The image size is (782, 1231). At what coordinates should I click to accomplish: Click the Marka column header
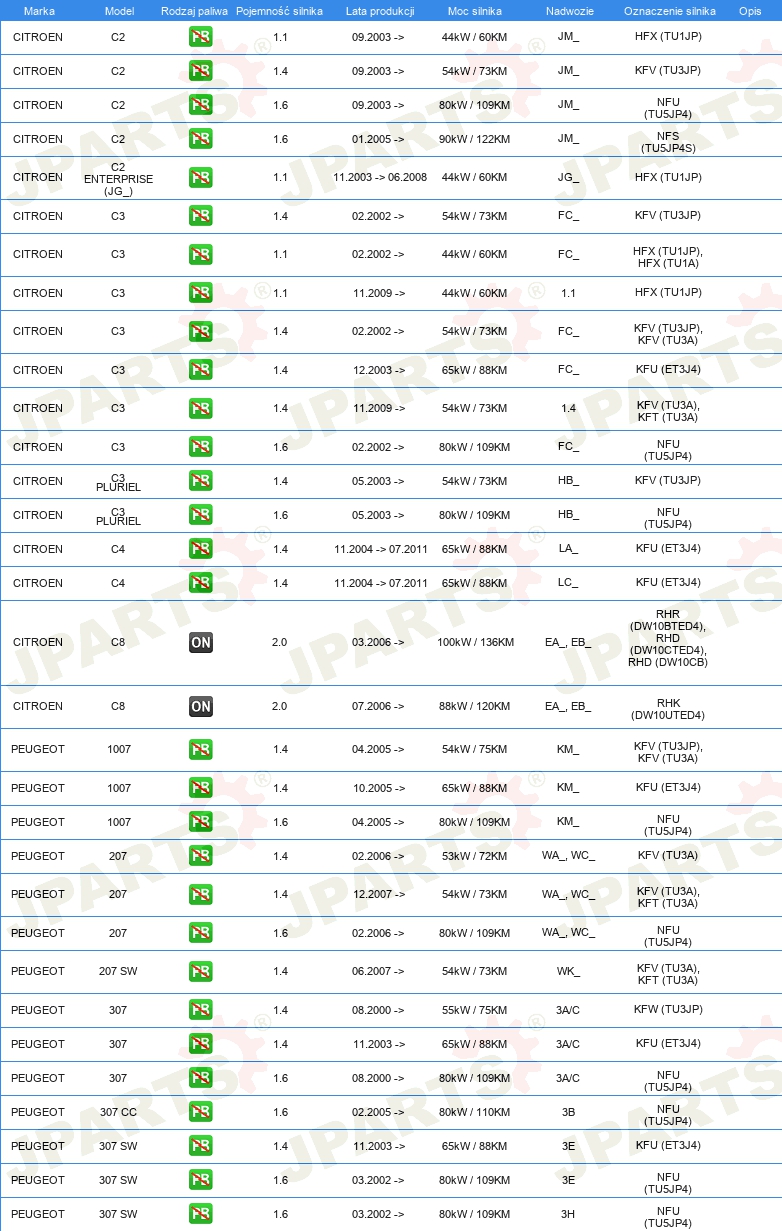pyautogui.click(x=39, y=10)
